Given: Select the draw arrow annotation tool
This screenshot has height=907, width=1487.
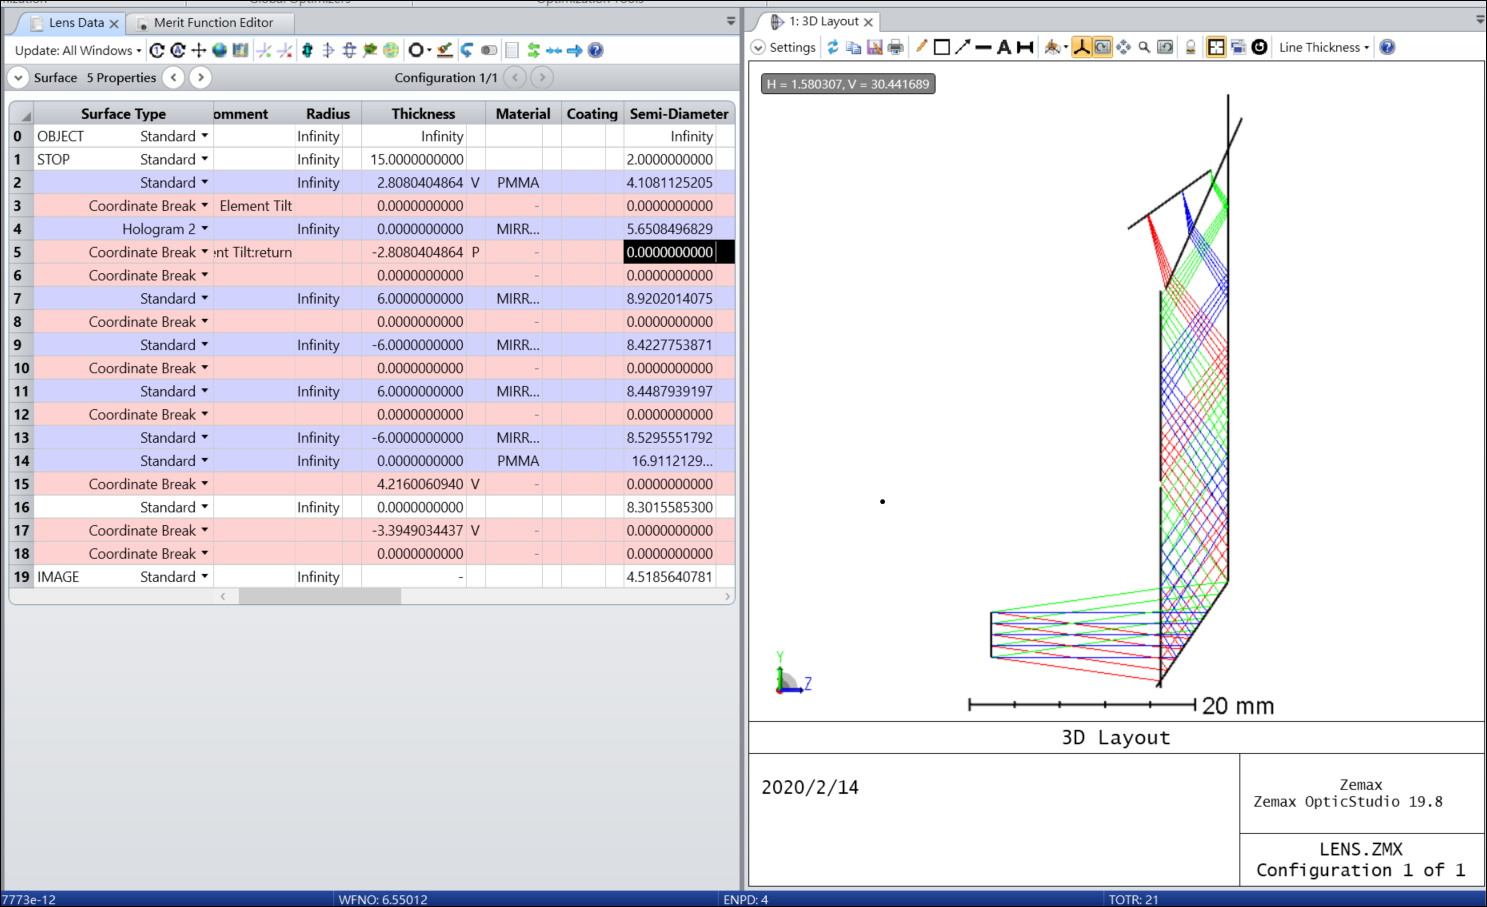Looking at the screenshot, I should (x=962, y=47).
